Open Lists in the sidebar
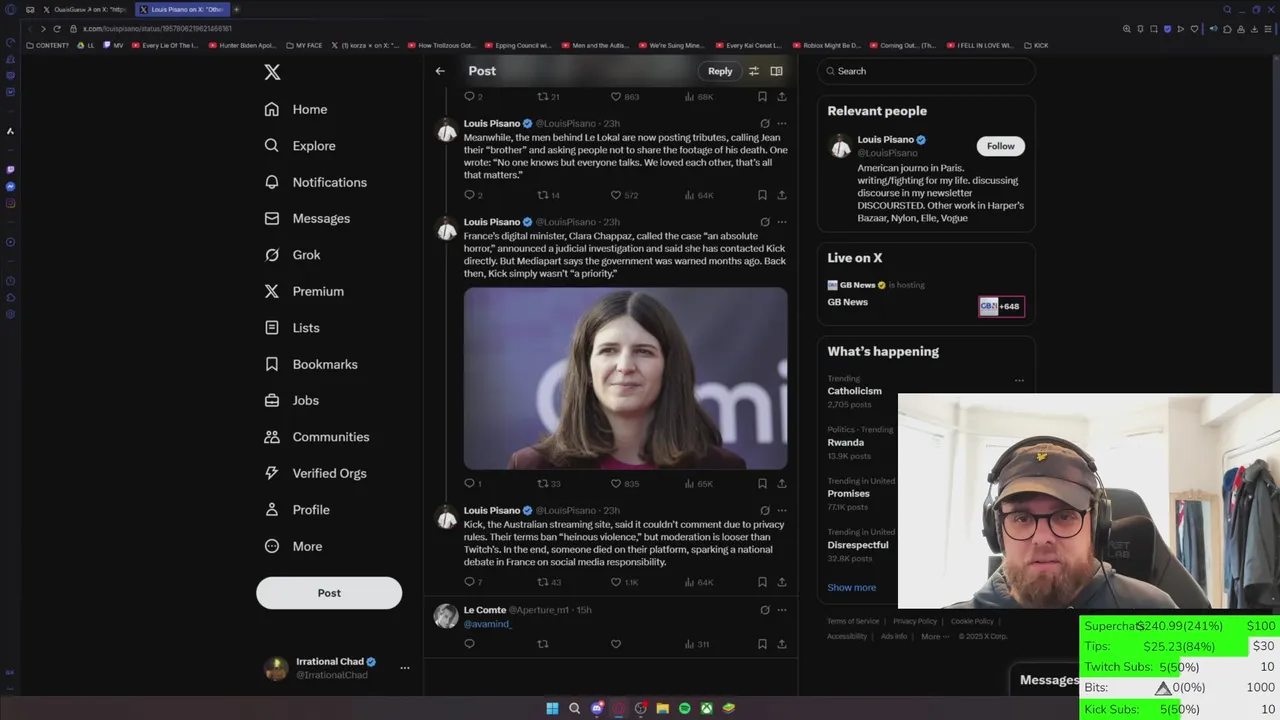The image size is (1280, 720). point(292,328)
